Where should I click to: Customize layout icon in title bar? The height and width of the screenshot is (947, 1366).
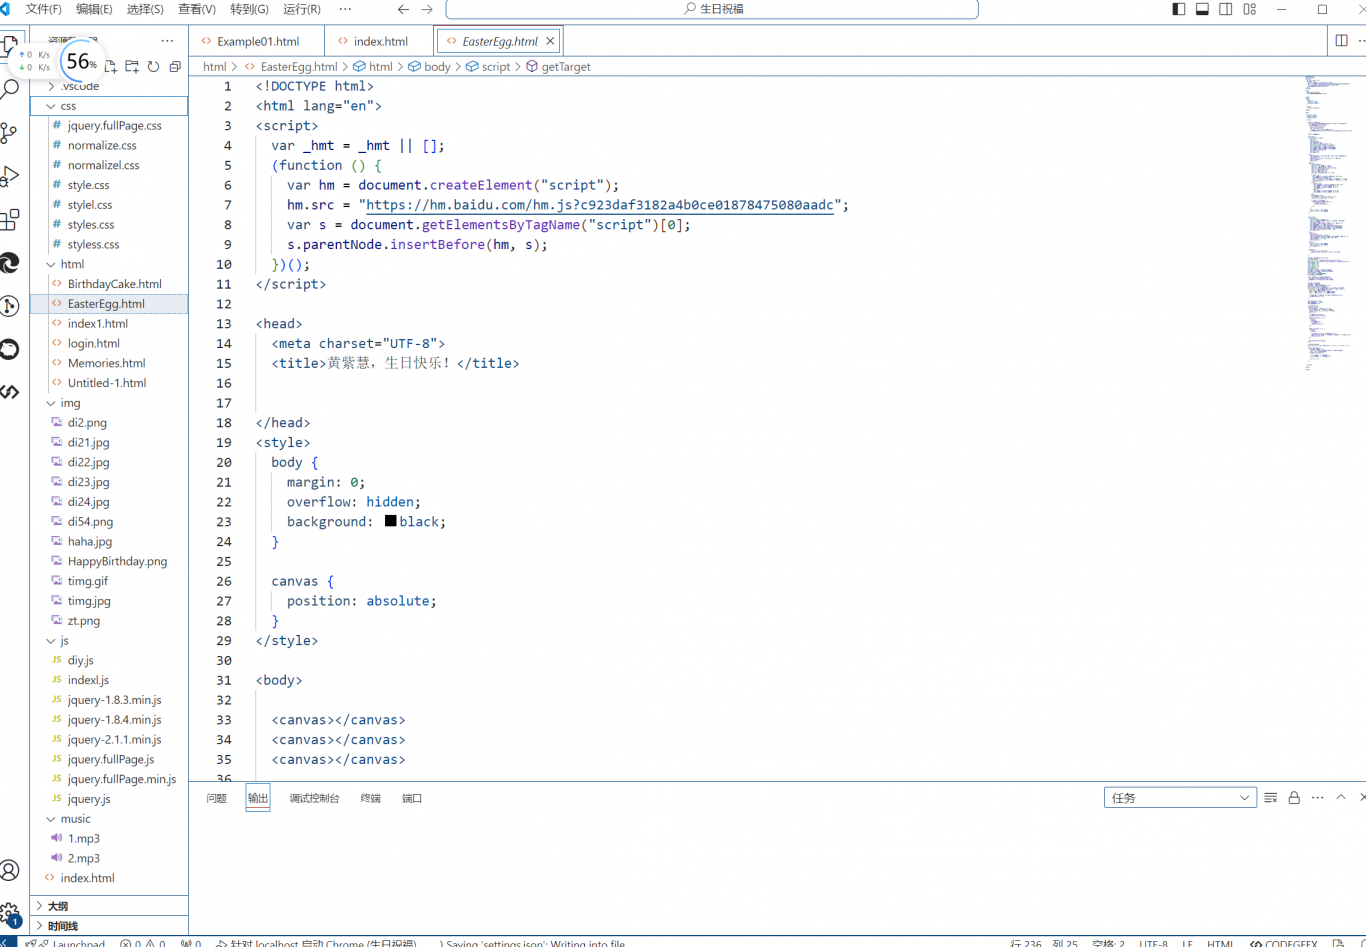coord(1250,9)
